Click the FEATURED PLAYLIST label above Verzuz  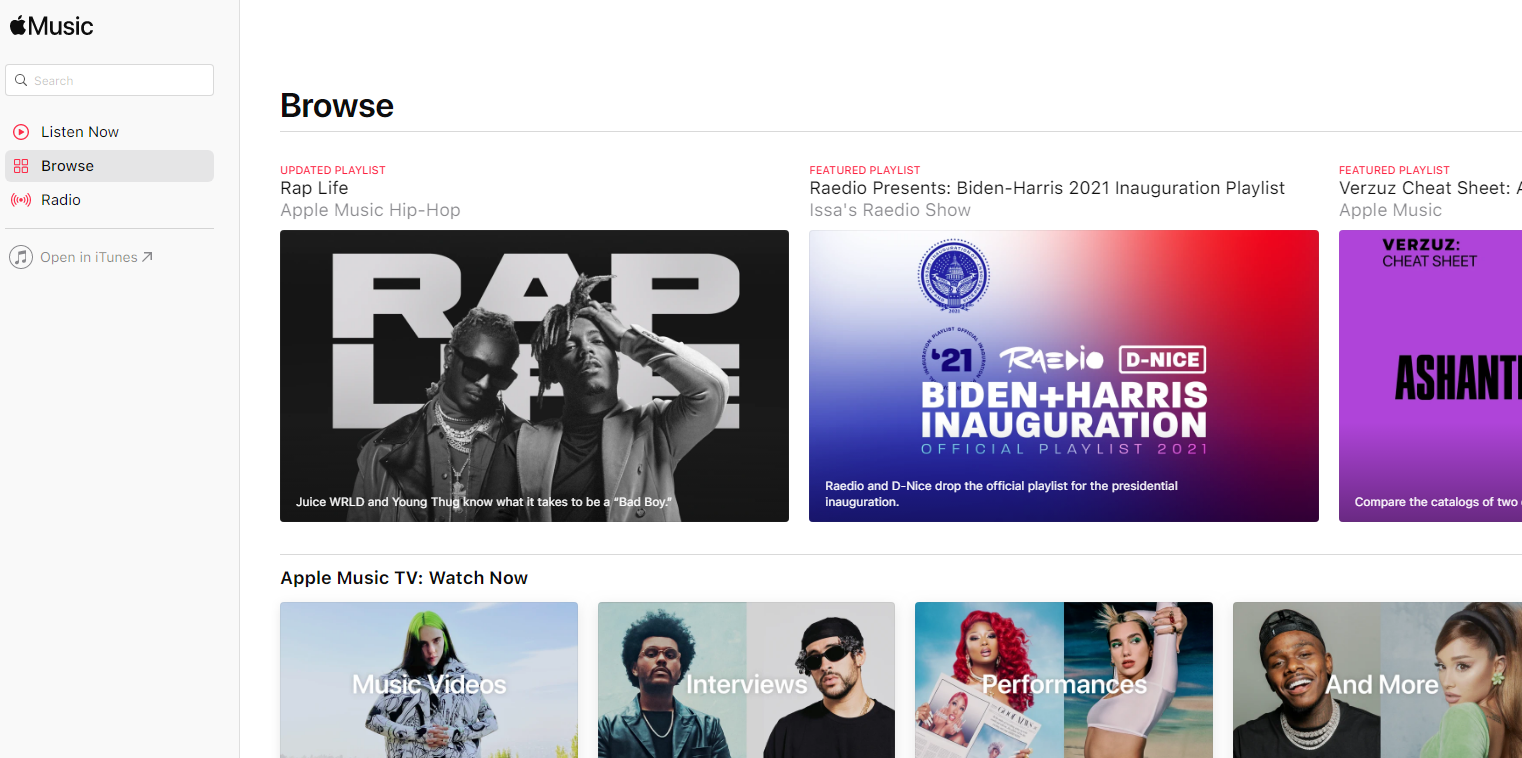click(1394, 170)
